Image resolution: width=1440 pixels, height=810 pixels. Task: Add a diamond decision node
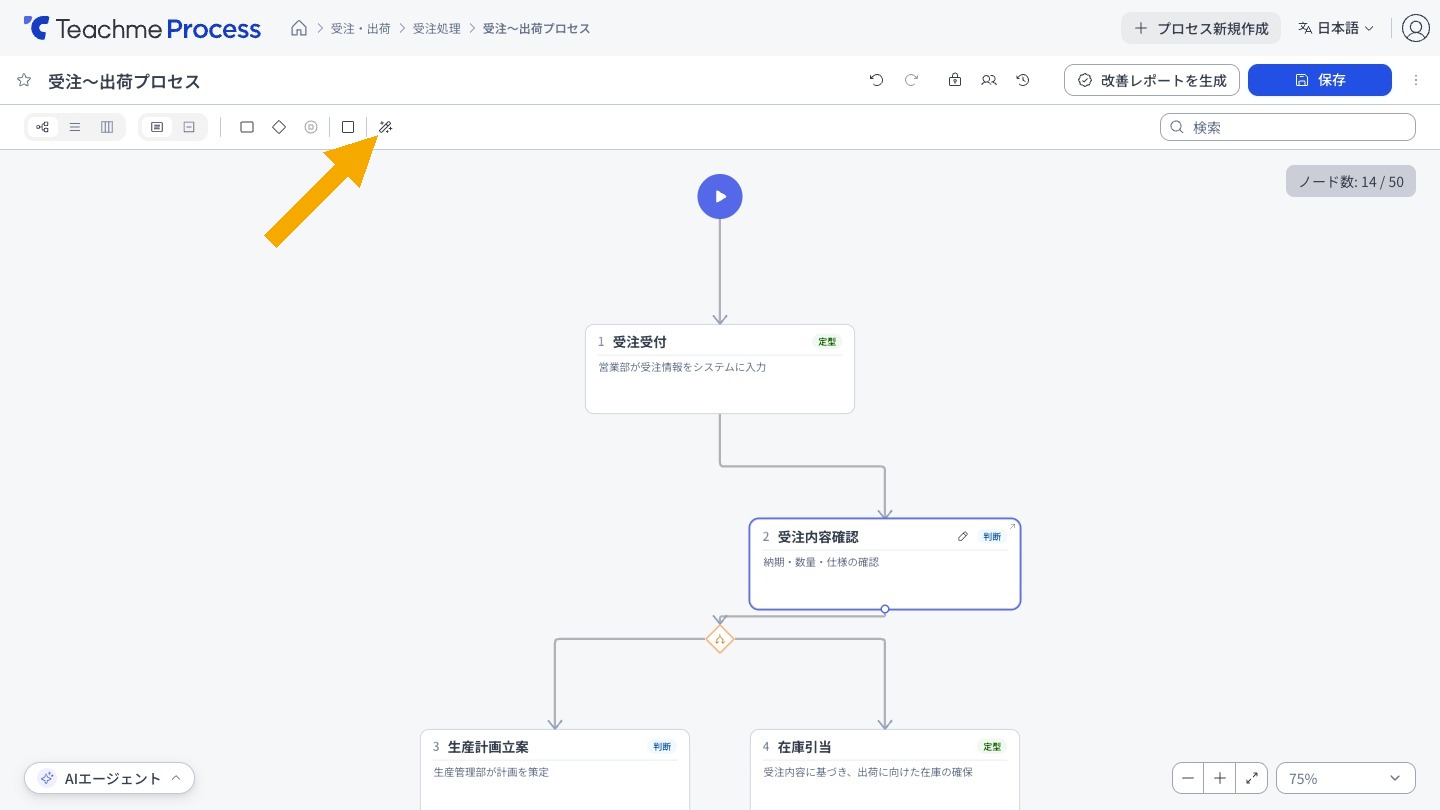coord(279,127)
